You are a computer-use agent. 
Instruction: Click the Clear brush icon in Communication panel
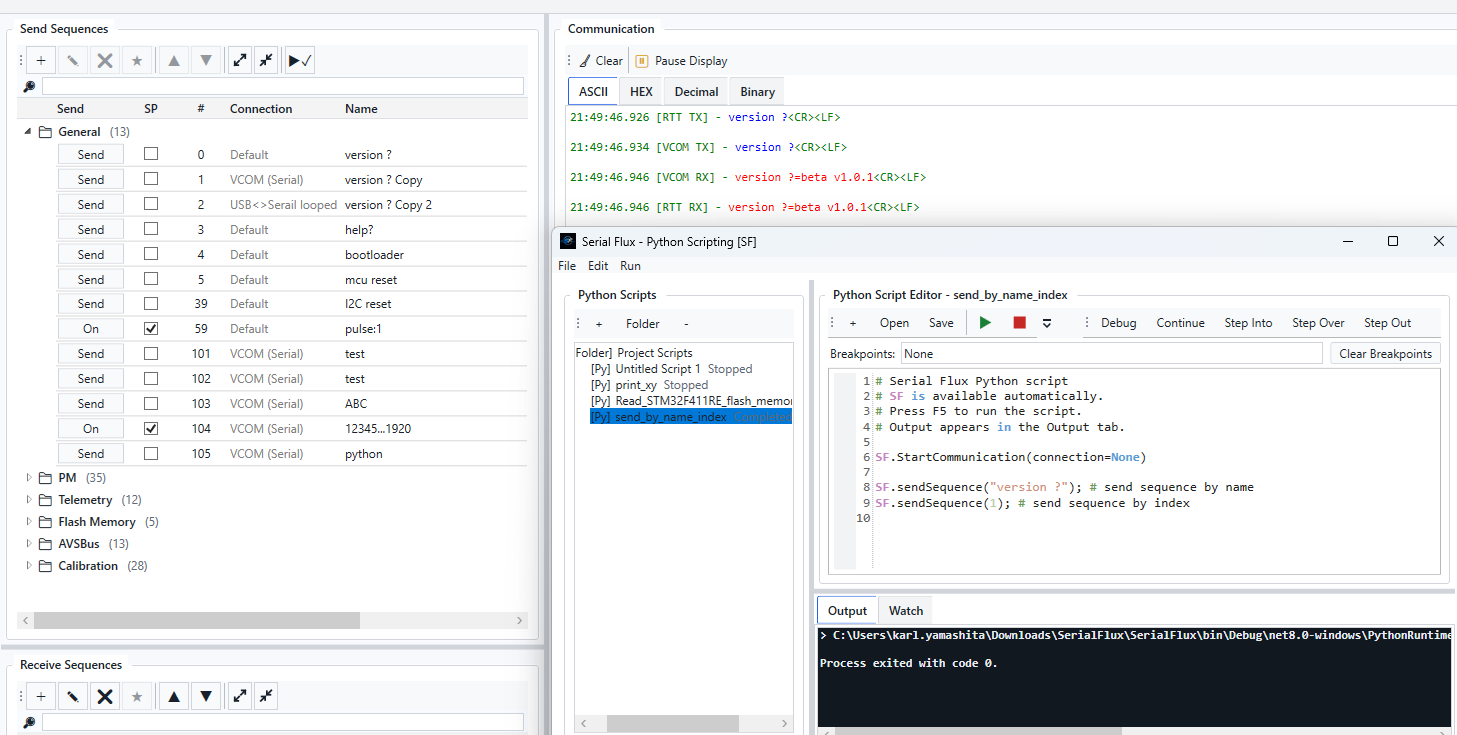tap(585, 61)
